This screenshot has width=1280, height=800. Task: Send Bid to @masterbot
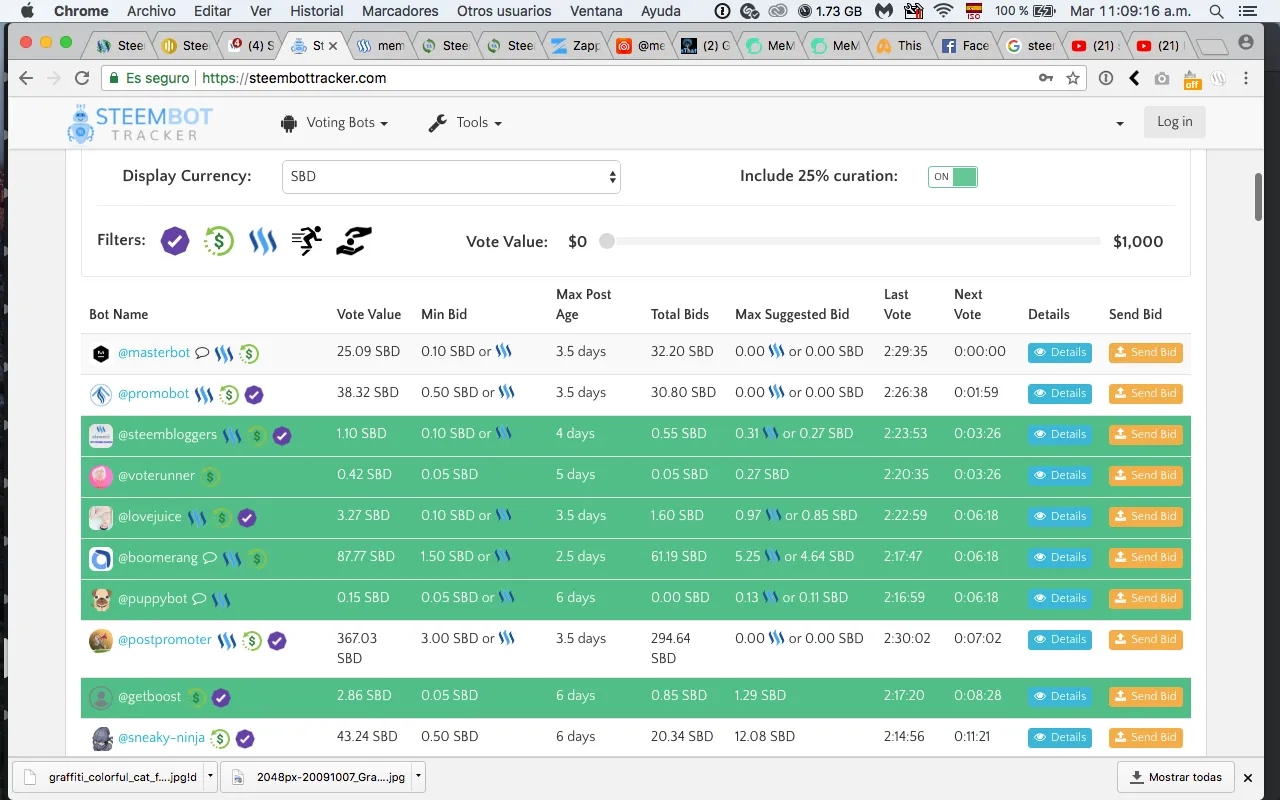pos(1145,353)
